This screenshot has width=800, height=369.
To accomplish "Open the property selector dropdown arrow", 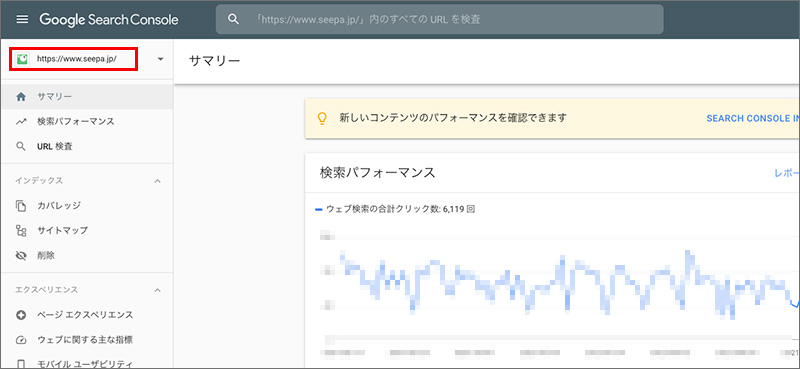I will click(161, 59).
